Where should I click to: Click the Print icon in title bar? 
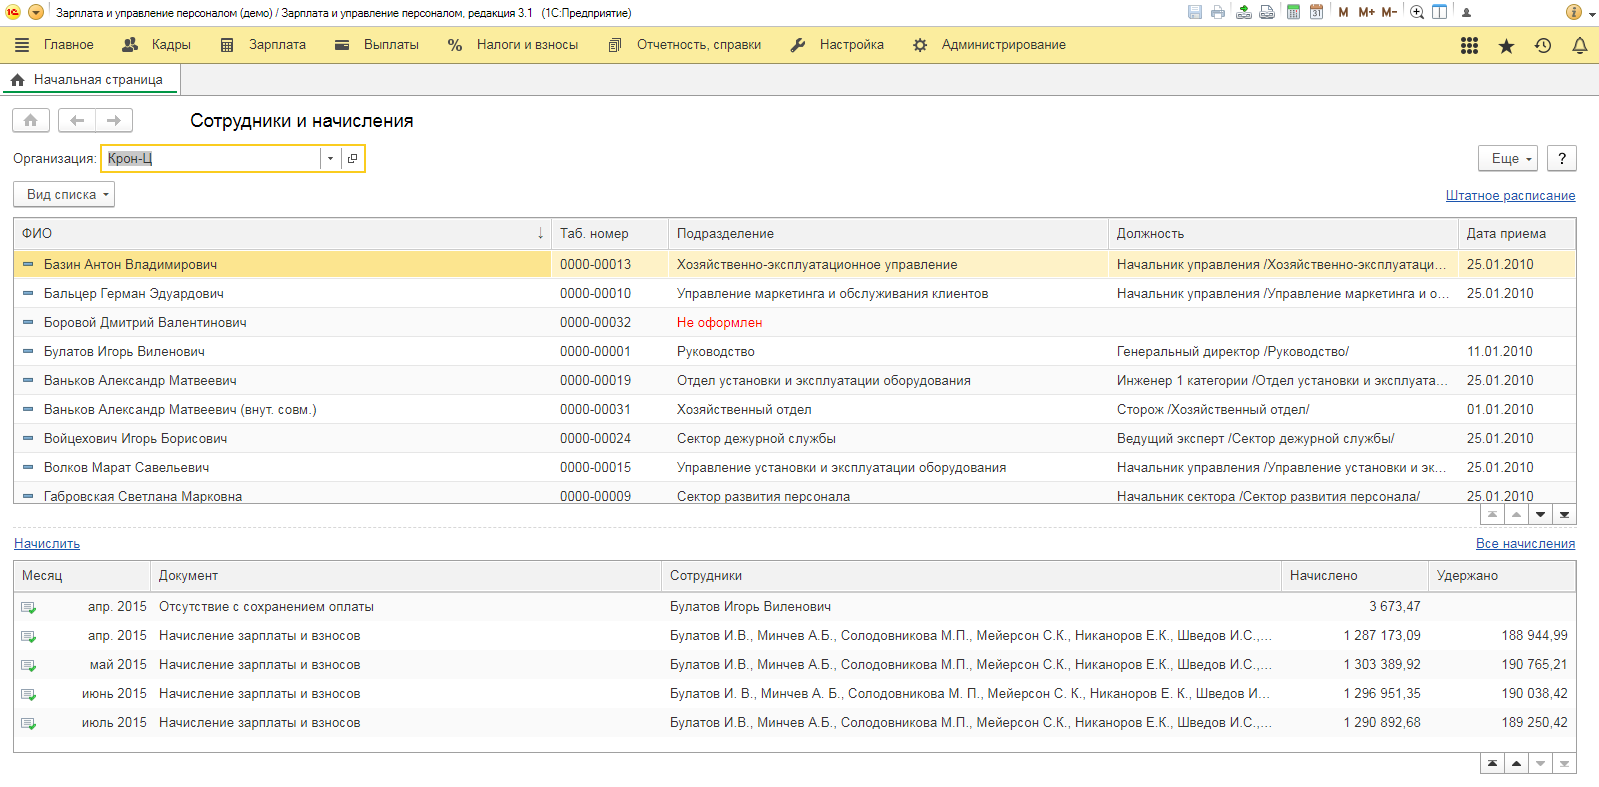pyautogui.click(x=1217, y=12)
